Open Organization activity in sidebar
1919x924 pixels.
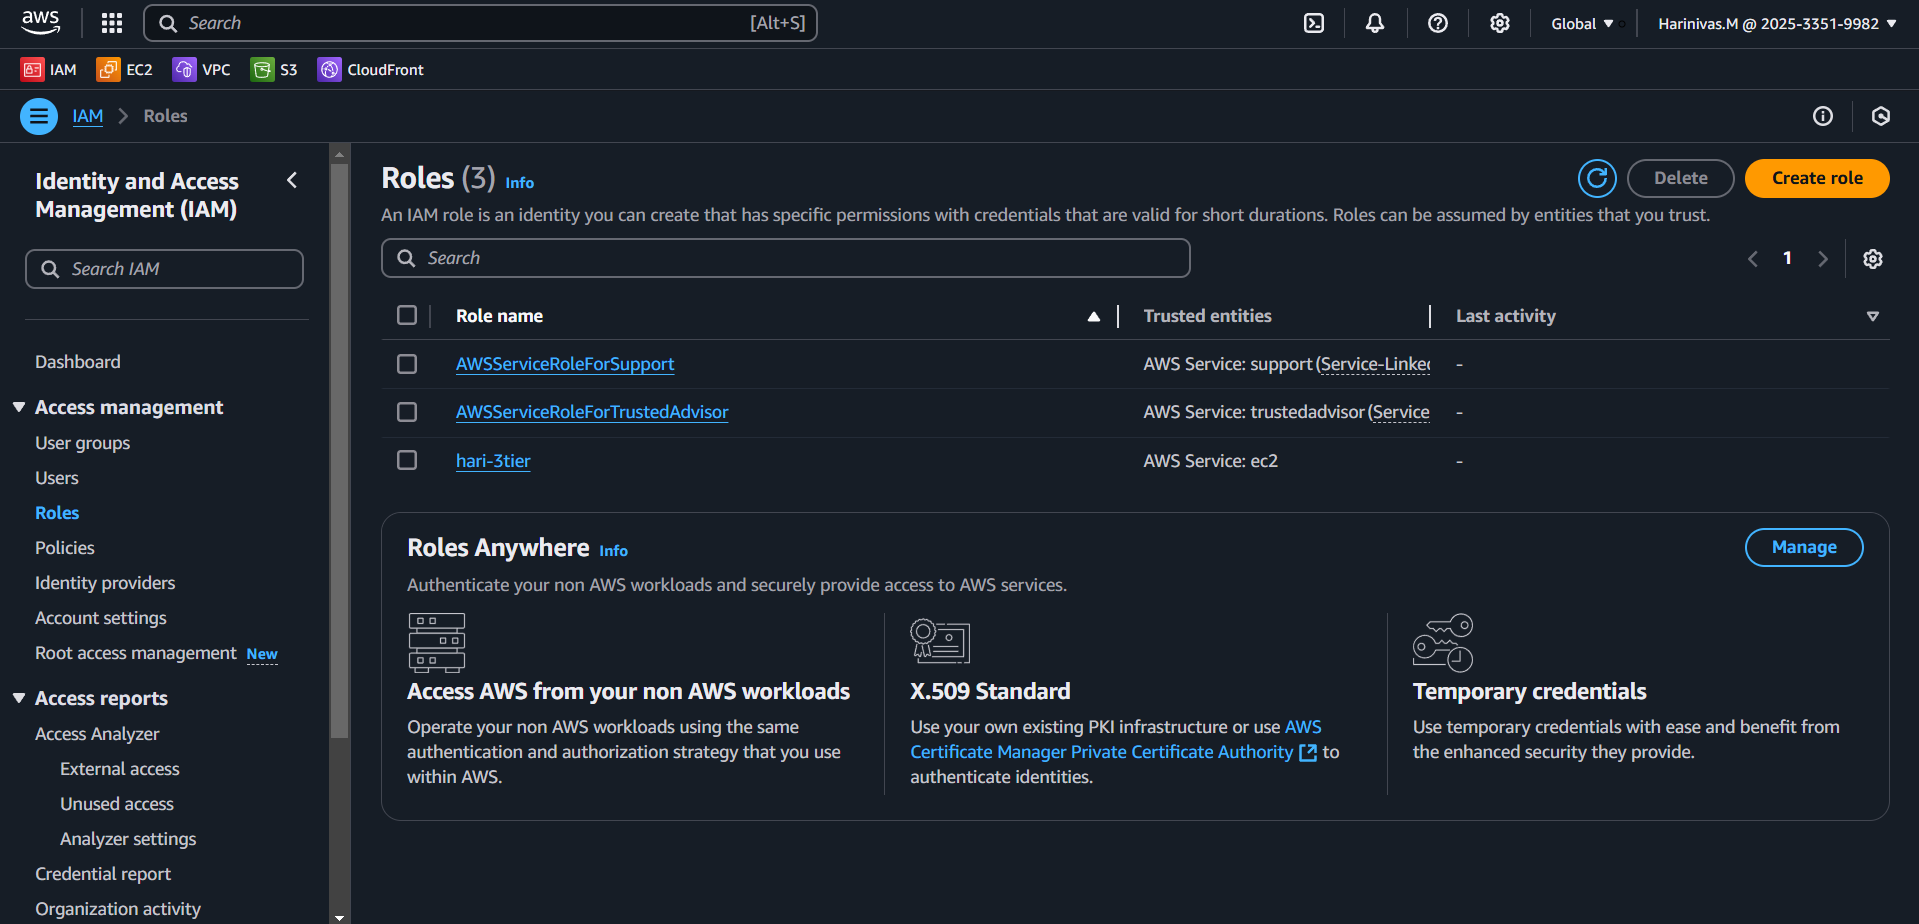pyautogui.click(x=118, y=909)
